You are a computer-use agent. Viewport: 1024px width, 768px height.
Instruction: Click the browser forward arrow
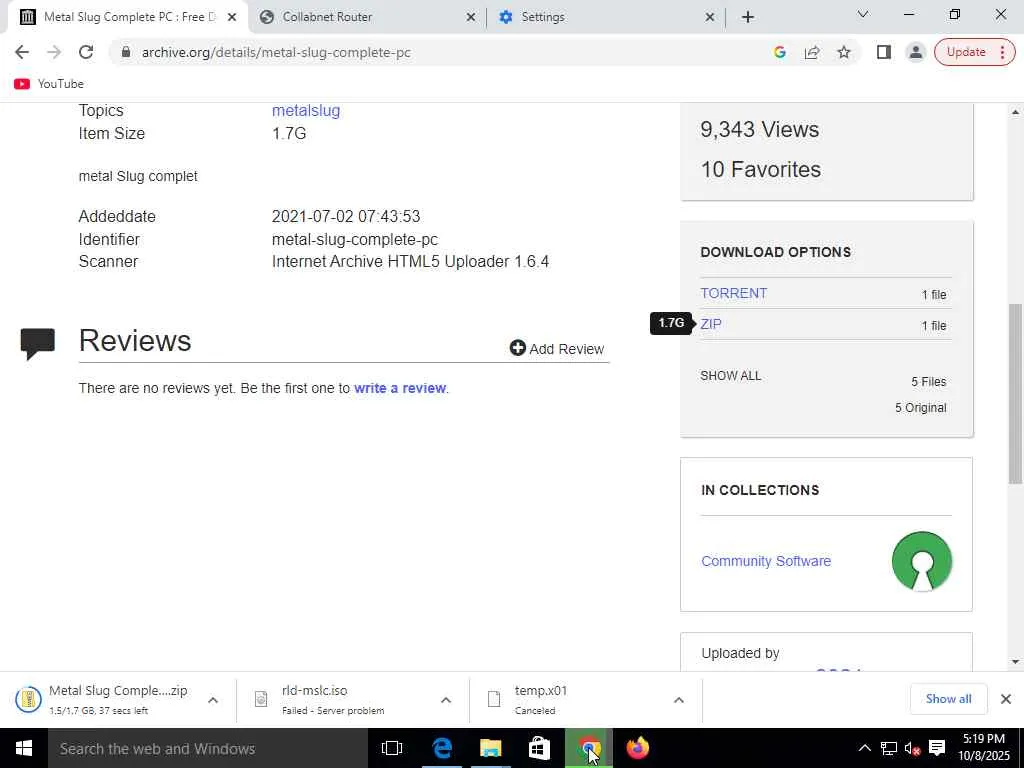point(54,52)
